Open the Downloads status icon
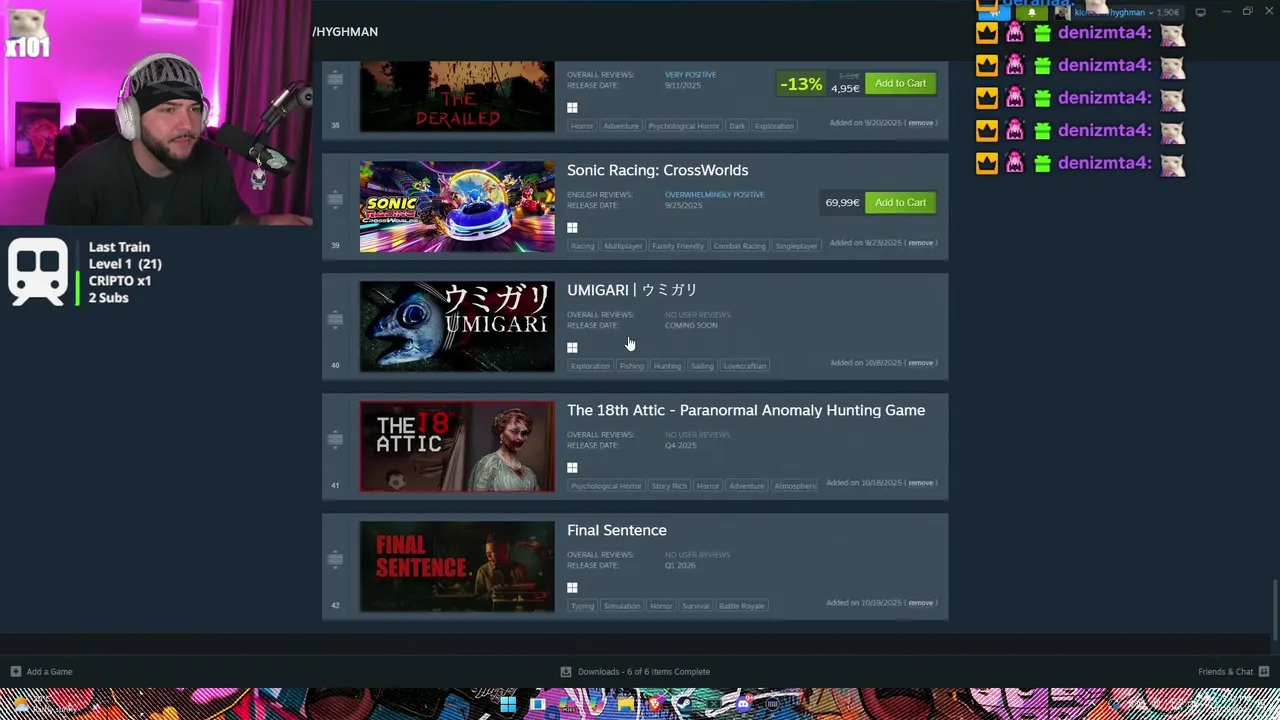1280x720 pixels. point(565,671)
